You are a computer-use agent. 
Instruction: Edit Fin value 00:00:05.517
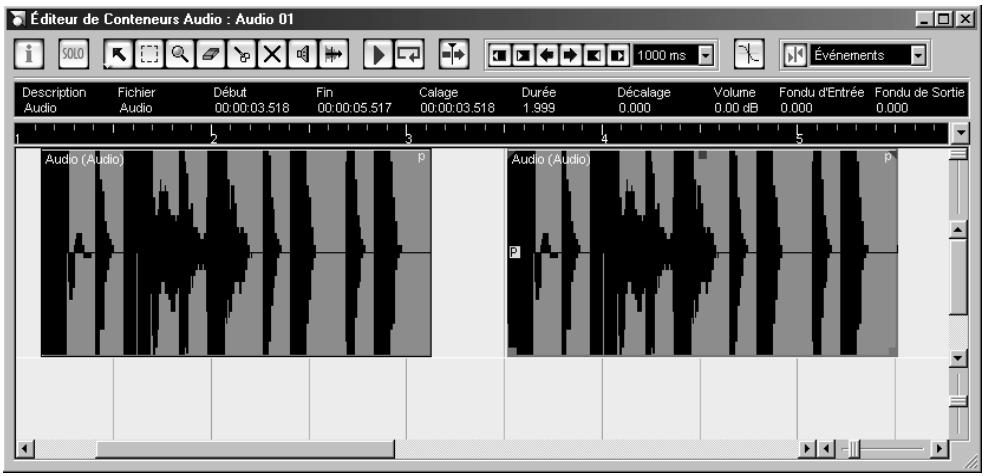(x=354, y=108)
